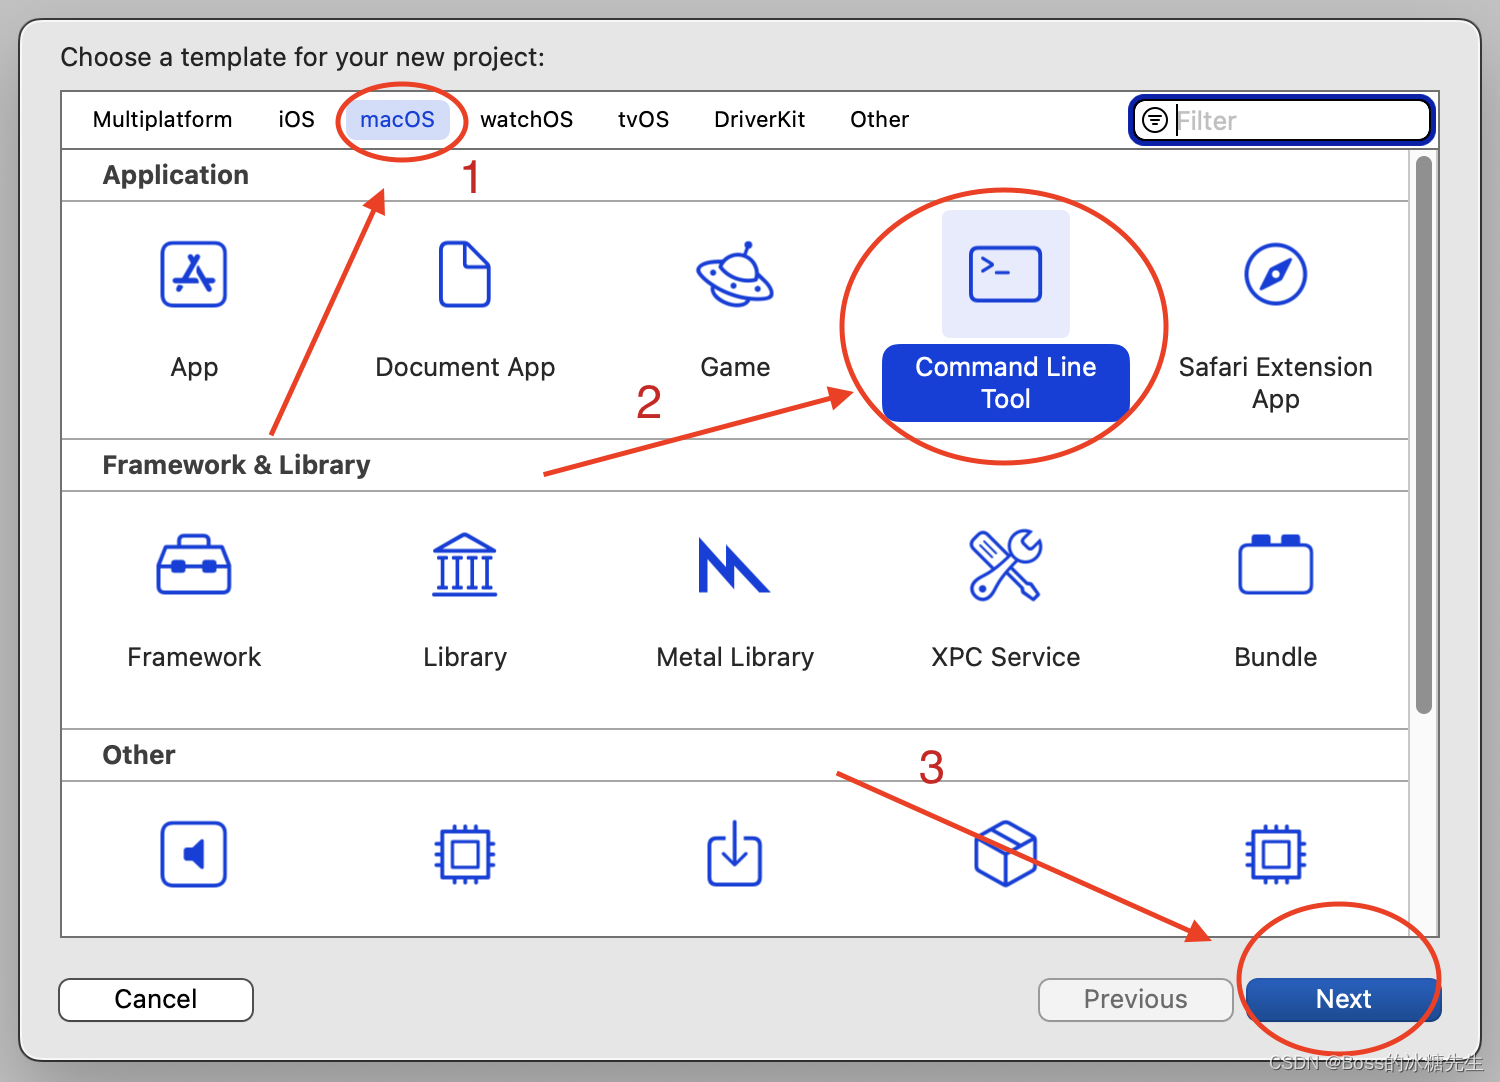This screenshot has width=1500, height=1082.
Task: Select the speaker audio template icon
Action: point(194,855)
